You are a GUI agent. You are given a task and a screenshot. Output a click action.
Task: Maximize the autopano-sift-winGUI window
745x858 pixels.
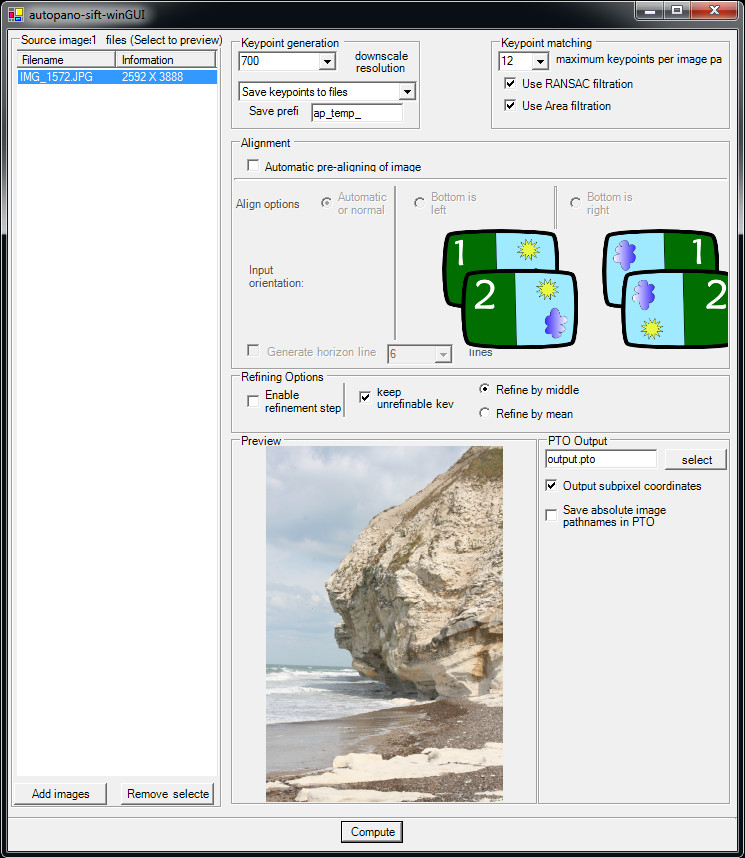tap(677, 11)
